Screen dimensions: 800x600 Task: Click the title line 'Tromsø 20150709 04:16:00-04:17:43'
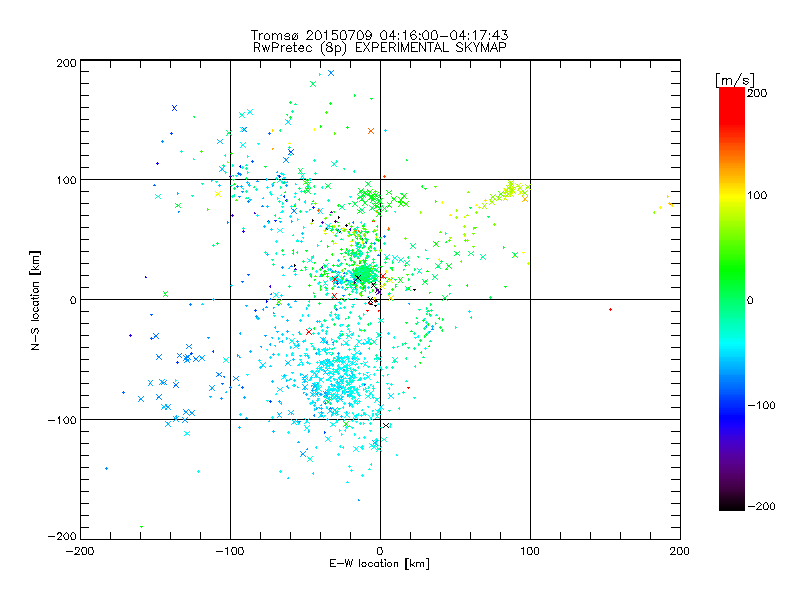(x=379, y=35)
